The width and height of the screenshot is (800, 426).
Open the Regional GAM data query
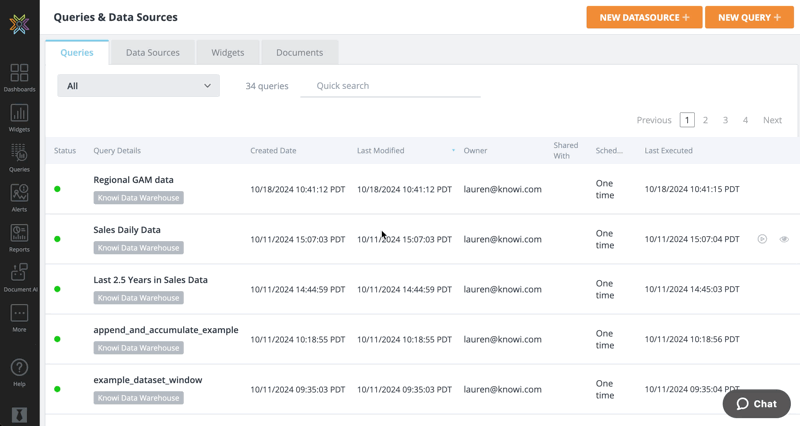(x=133, y=180)
